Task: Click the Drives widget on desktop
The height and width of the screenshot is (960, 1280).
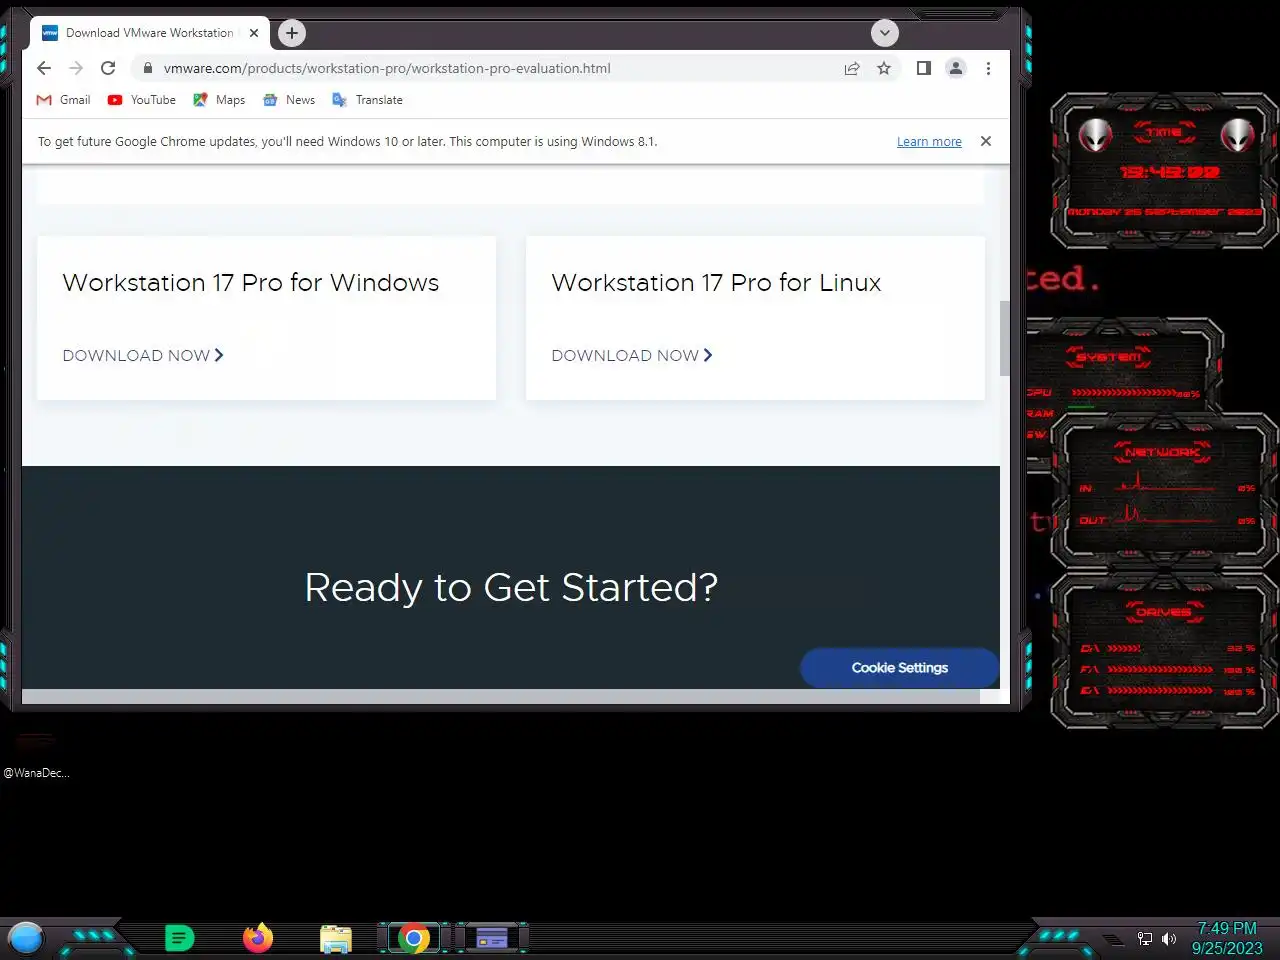Action: tap(1165, 650)
